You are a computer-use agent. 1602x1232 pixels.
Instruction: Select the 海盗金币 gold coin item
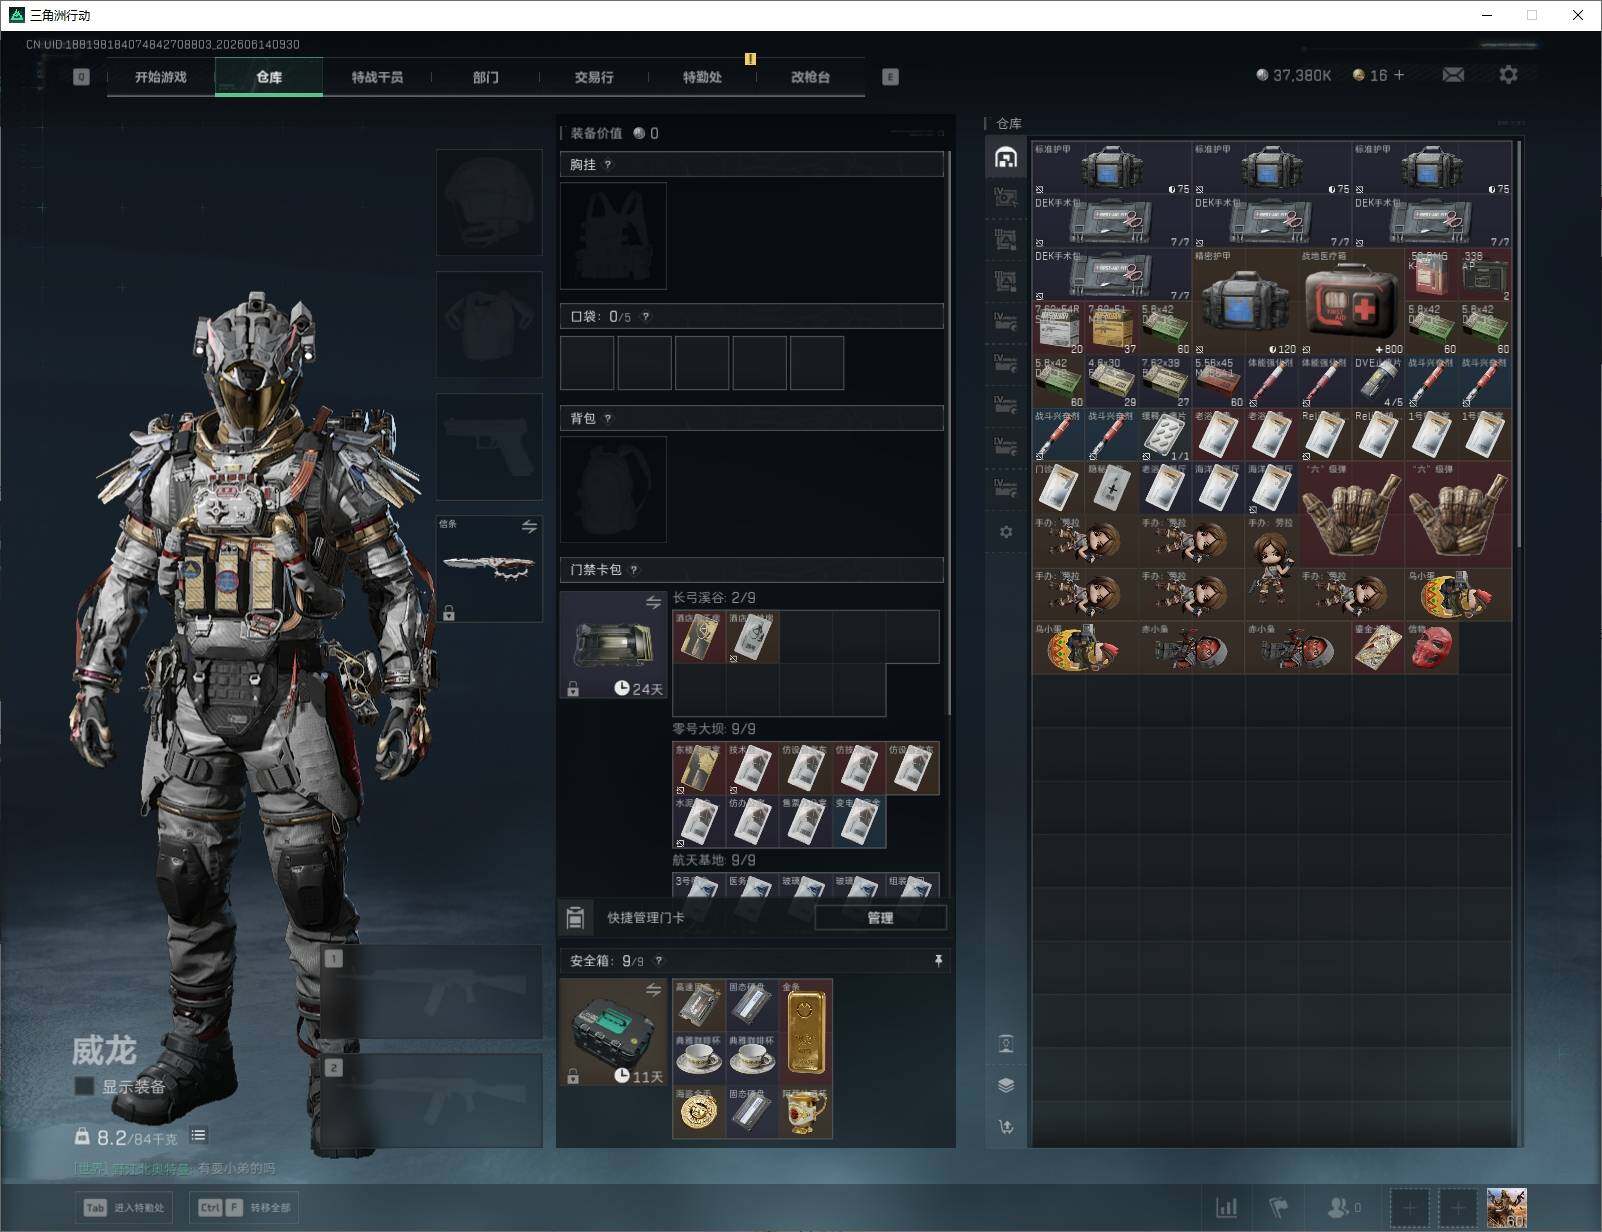coord(698,1112)
